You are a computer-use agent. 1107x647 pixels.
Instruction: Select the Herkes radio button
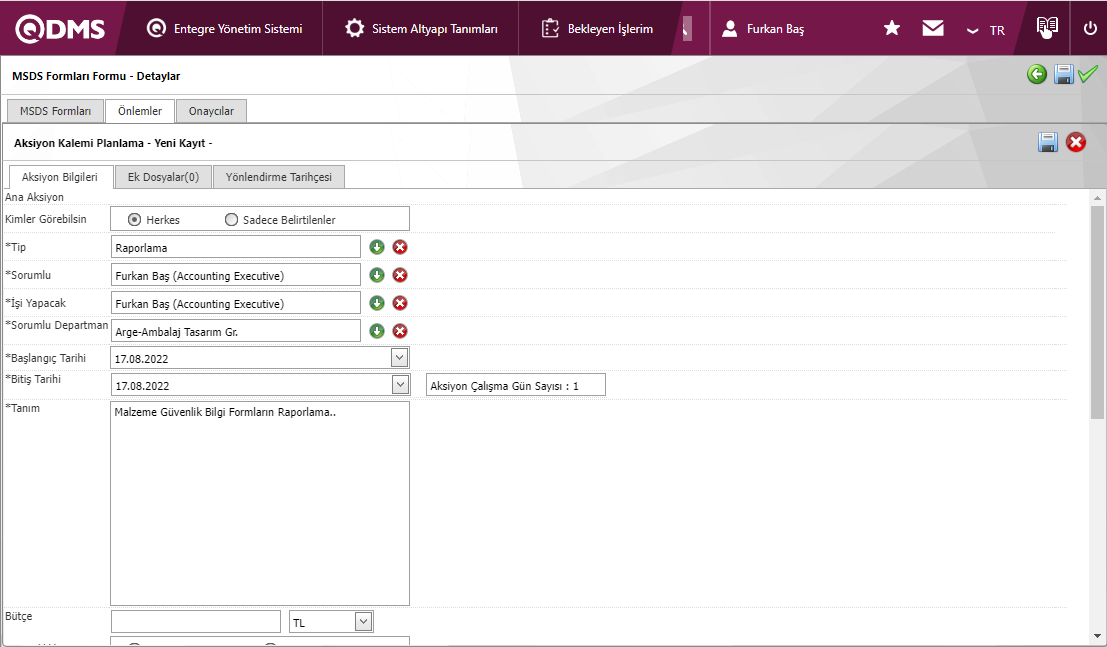click(x=134, y=219)
